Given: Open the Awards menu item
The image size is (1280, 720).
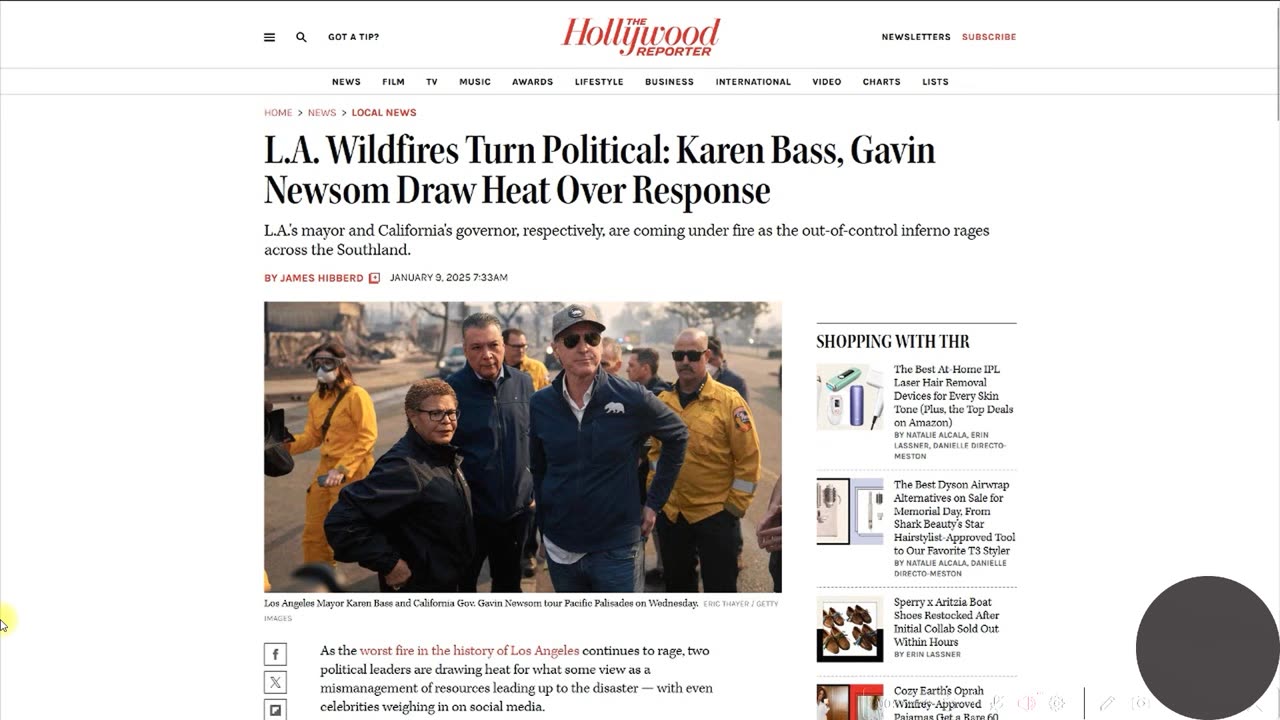Looking at the screenshot, I should [532, 82].
